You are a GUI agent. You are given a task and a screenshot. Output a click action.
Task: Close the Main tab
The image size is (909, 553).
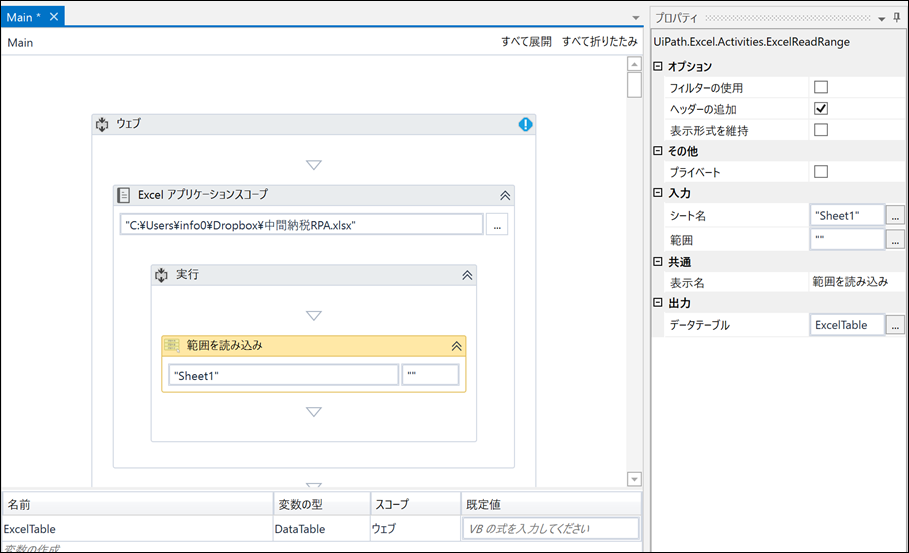(54, 17)
